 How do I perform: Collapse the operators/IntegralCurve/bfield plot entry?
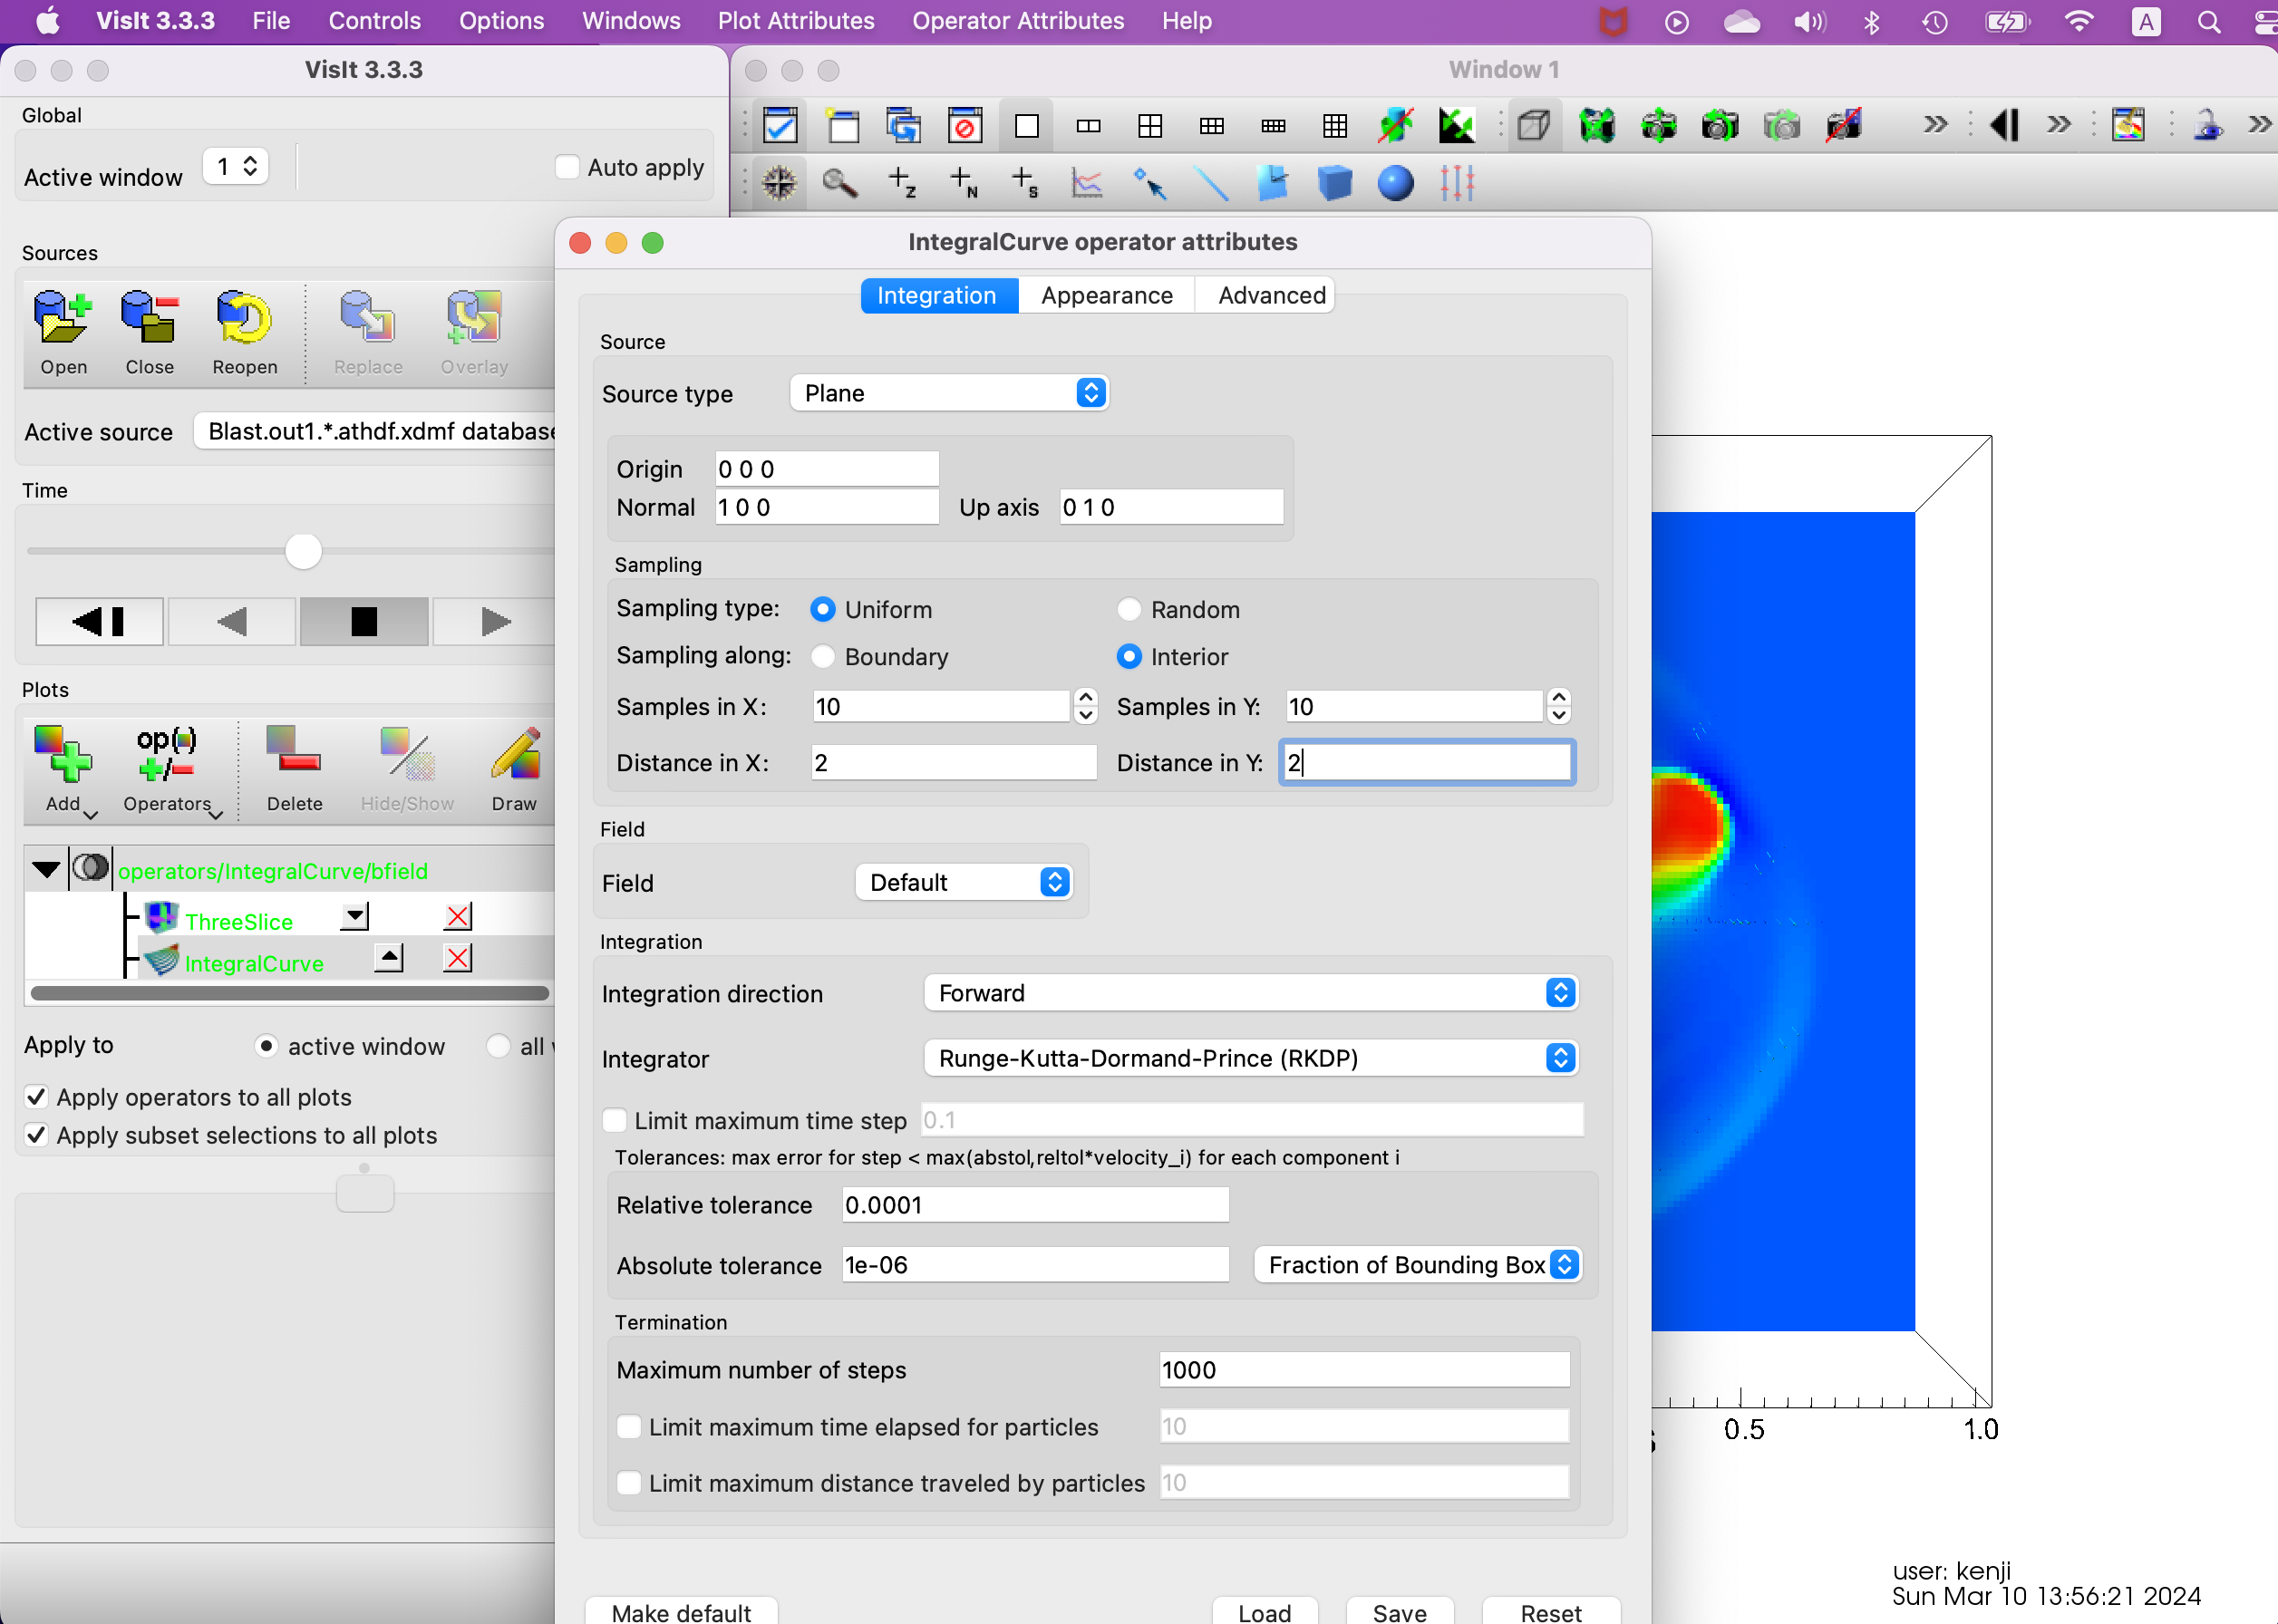point(46,869)
